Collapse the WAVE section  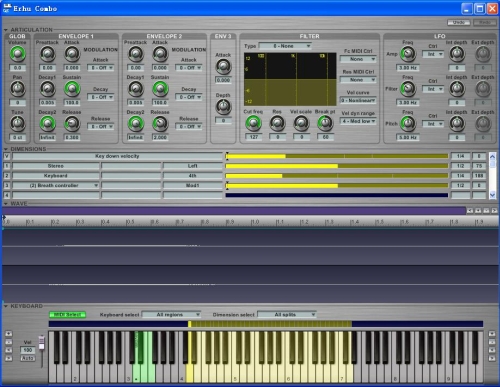tap(6, 204)
